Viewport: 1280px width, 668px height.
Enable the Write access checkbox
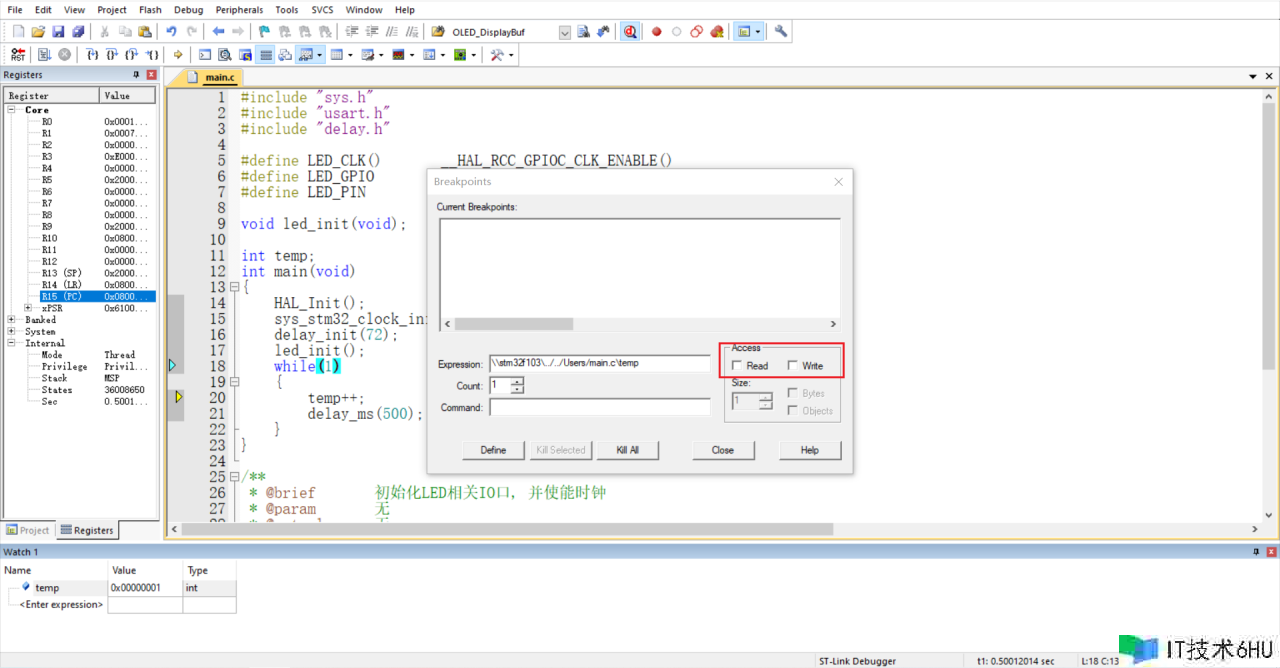pos(793,366)
